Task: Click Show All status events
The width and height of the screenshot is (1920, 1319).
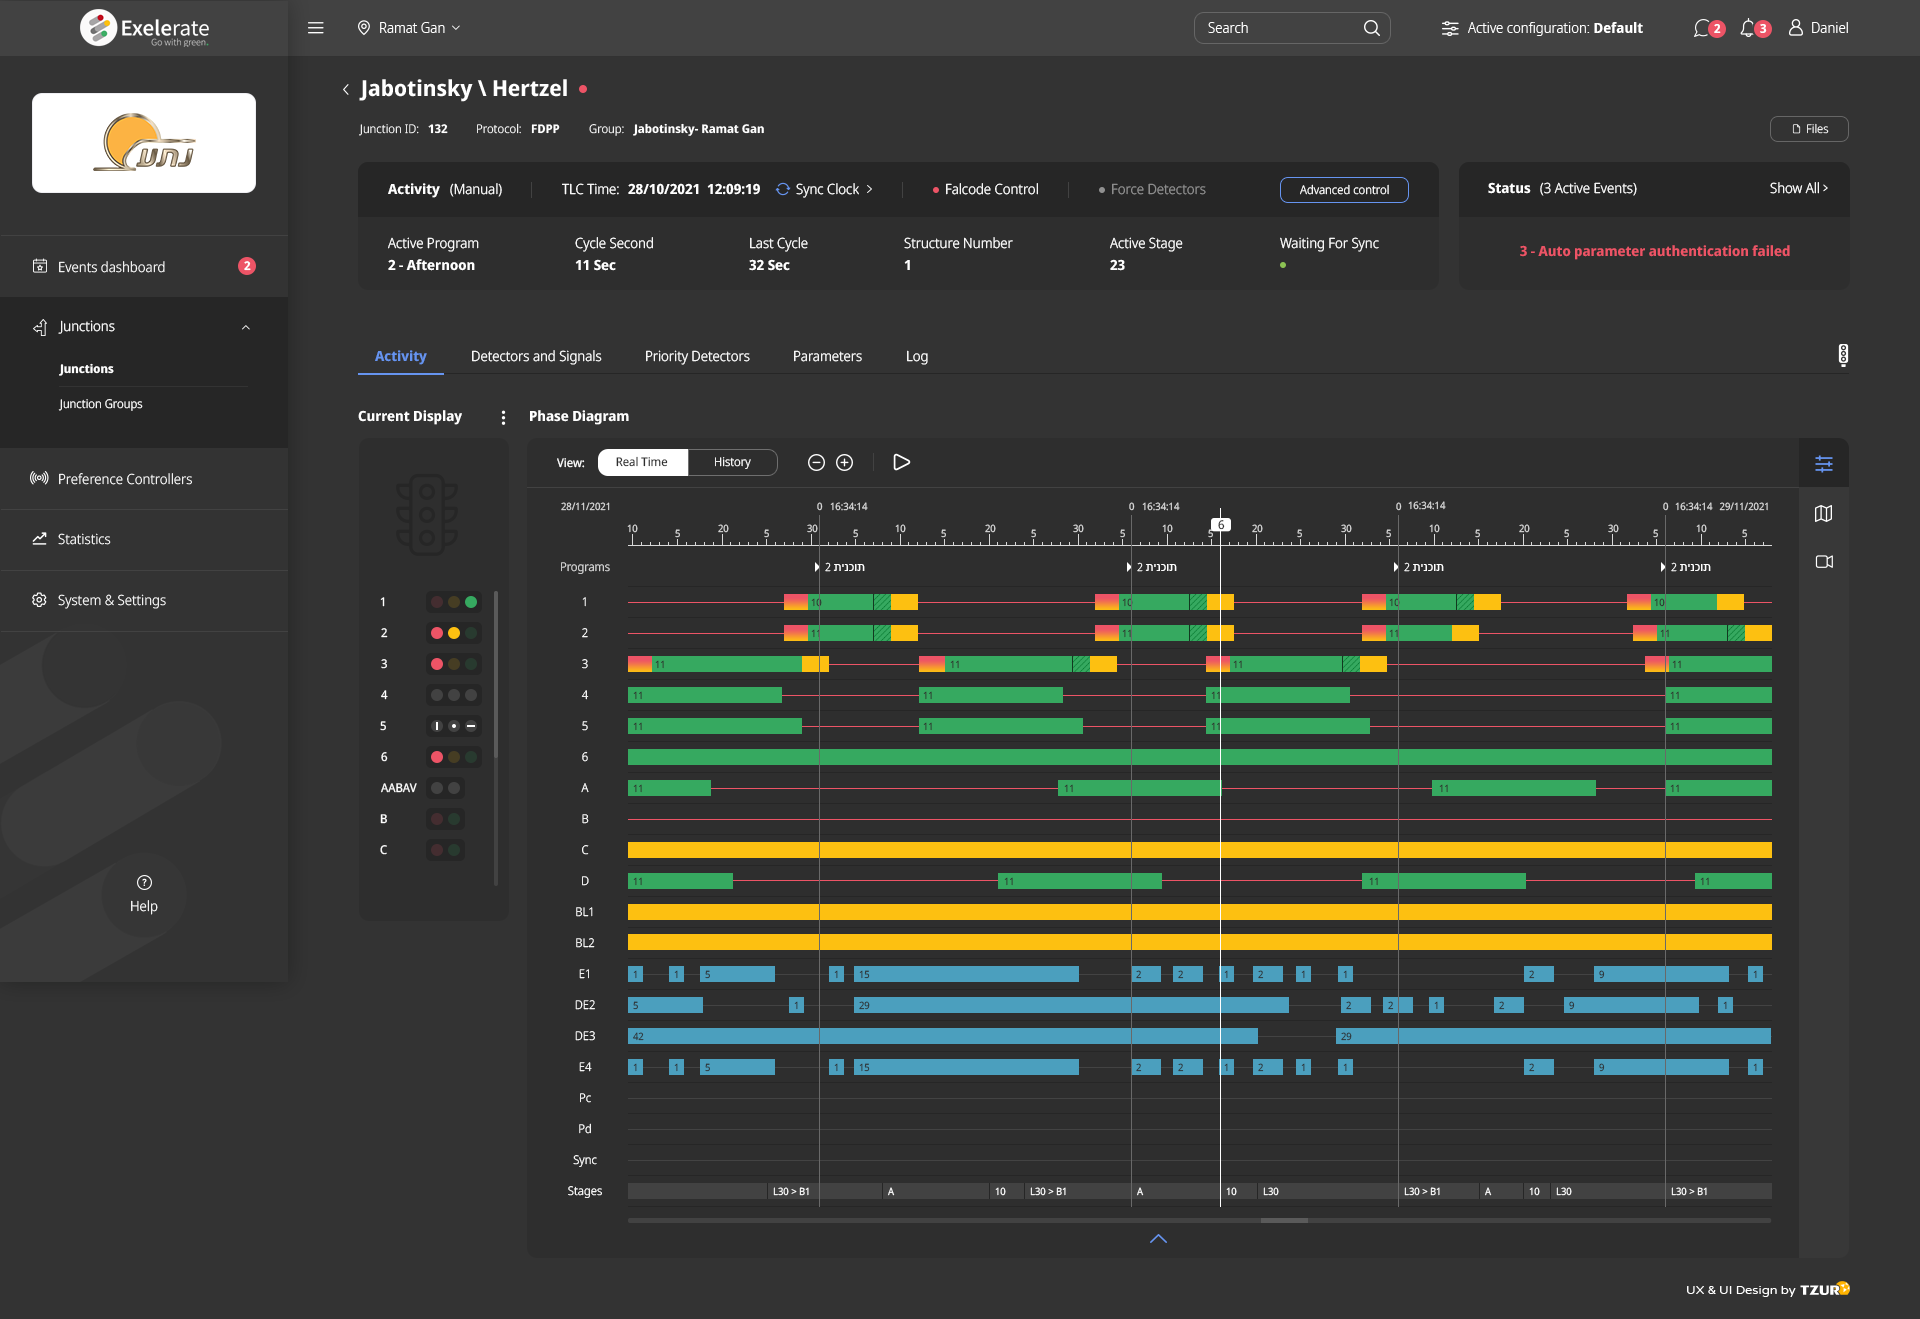Action: [1798, 188]
